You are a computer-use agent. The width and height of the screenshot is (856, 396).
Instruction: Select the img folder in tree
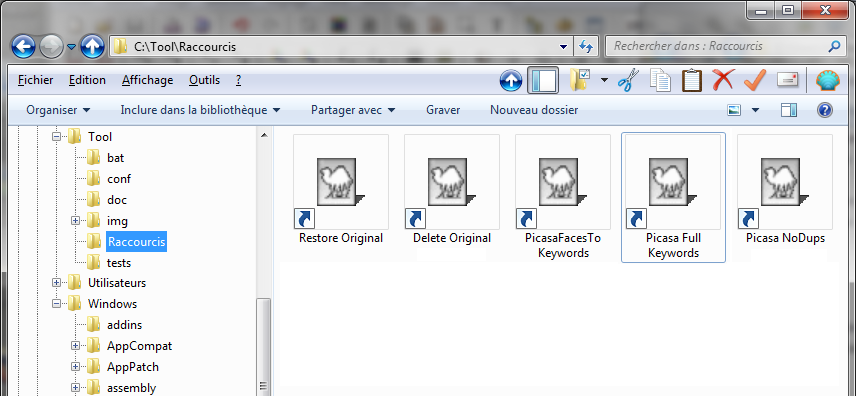tap(117, 221)
